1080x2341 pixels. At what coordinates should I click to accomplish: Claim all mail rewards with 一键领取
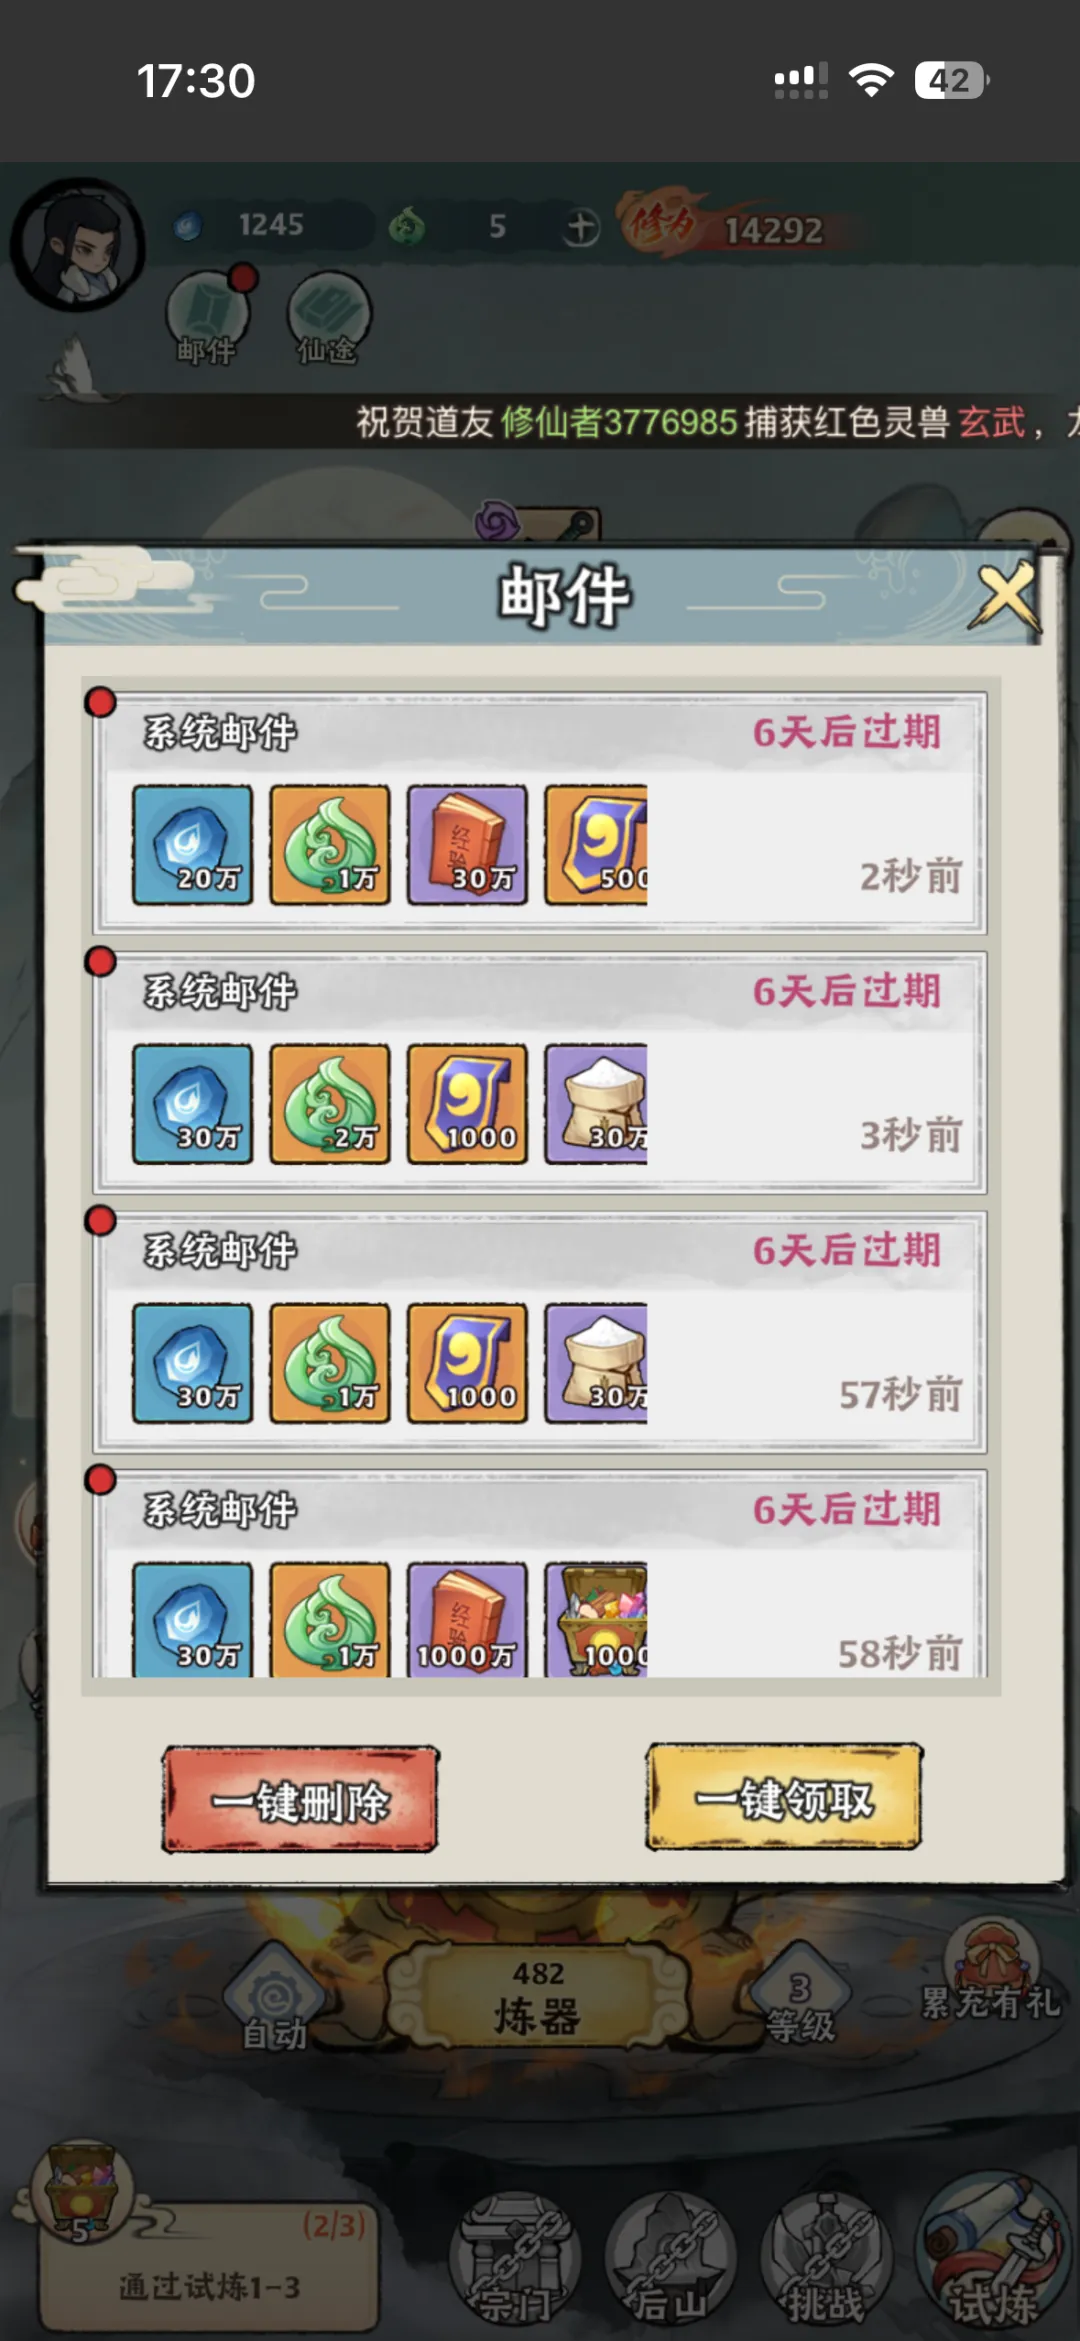coord(783,1797)
